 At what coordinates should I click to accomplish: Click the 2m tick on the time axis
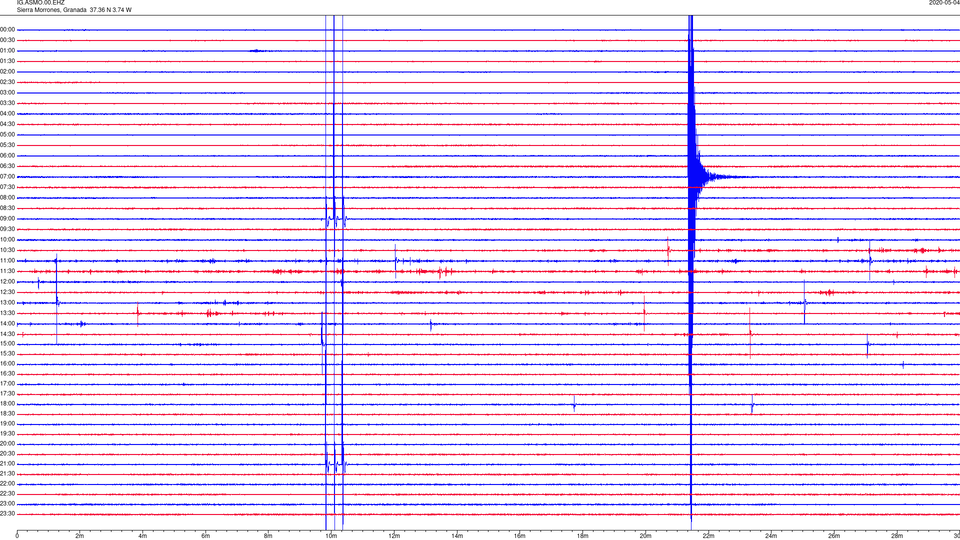point(80,536)
